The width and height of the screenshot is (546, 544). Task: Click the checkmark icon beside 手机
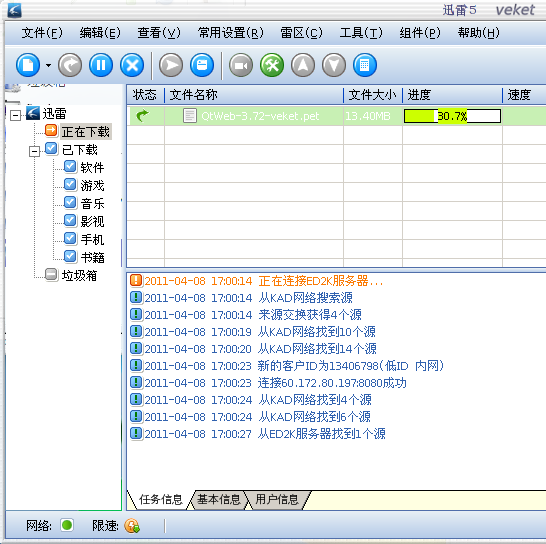(x=70, y=239)
